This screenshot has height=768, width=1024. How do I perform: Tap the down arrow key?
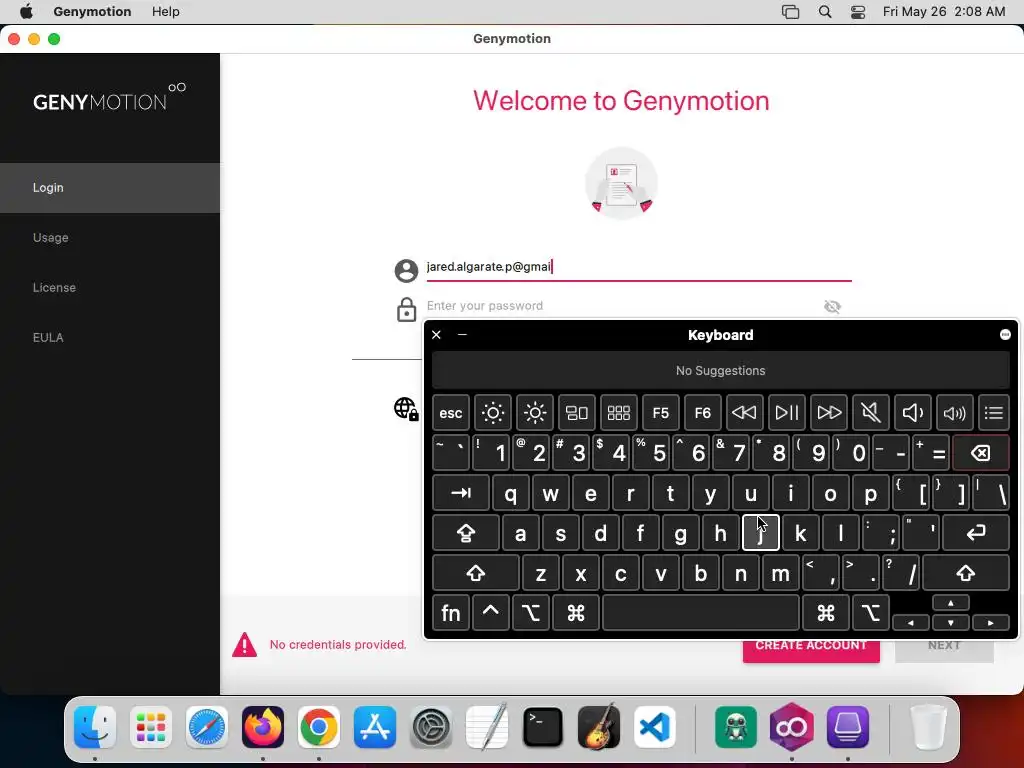(951, 623)
